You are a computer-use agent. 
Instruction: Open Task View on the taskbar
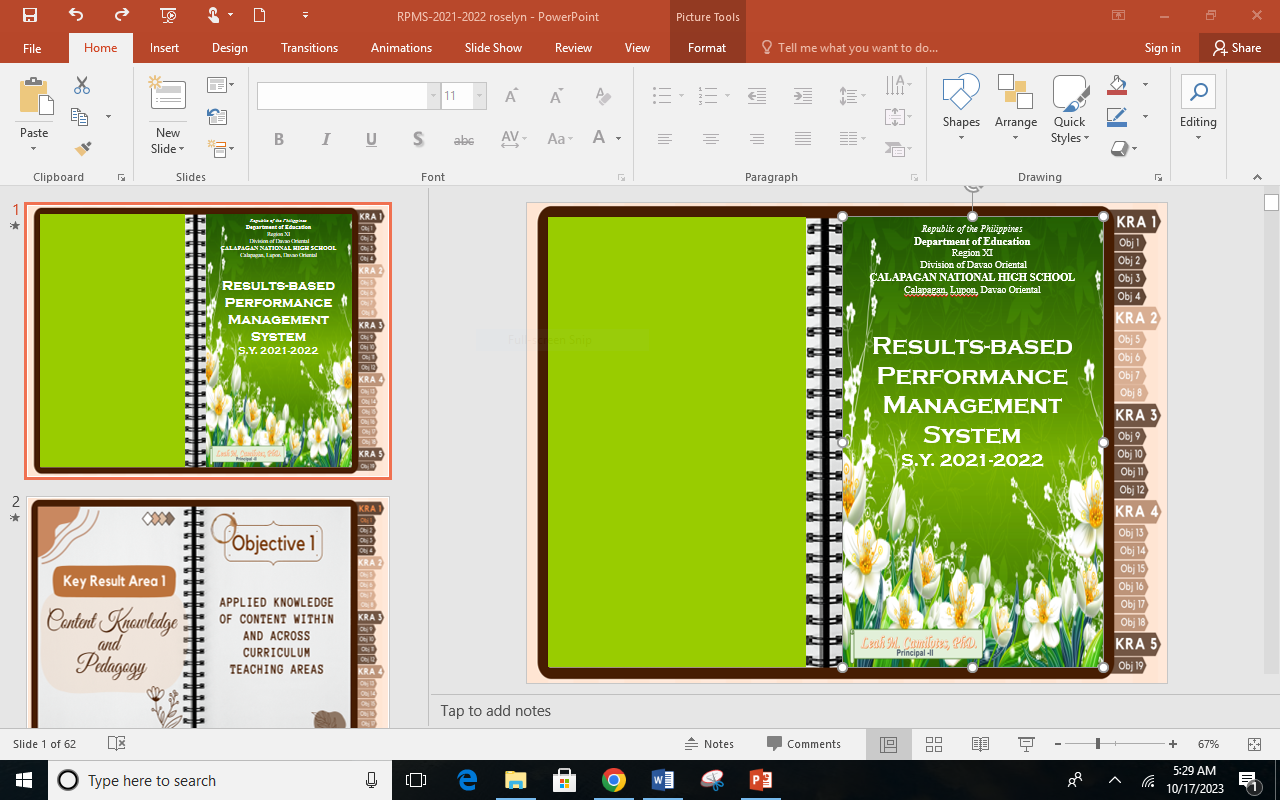pos(416,780)
